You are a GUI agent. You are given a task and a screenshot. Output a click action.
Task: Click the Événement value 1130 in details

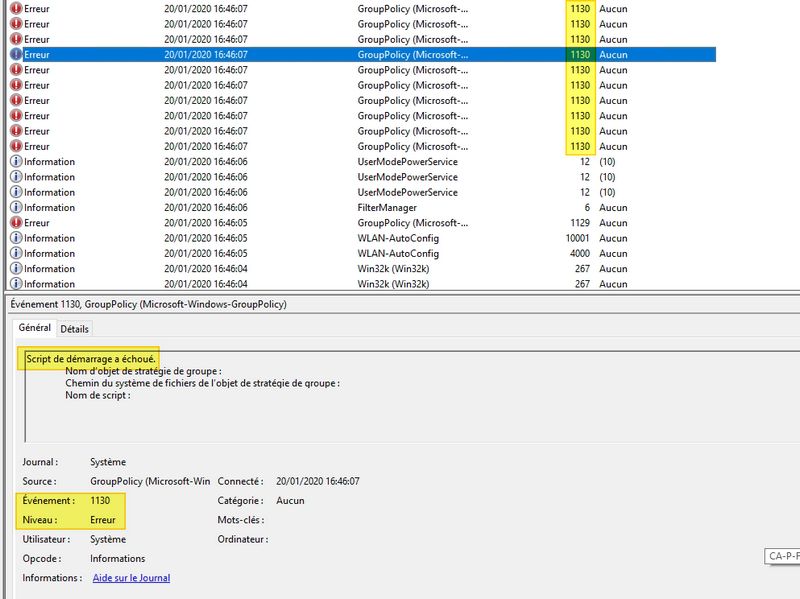click(x=100, y=501)
